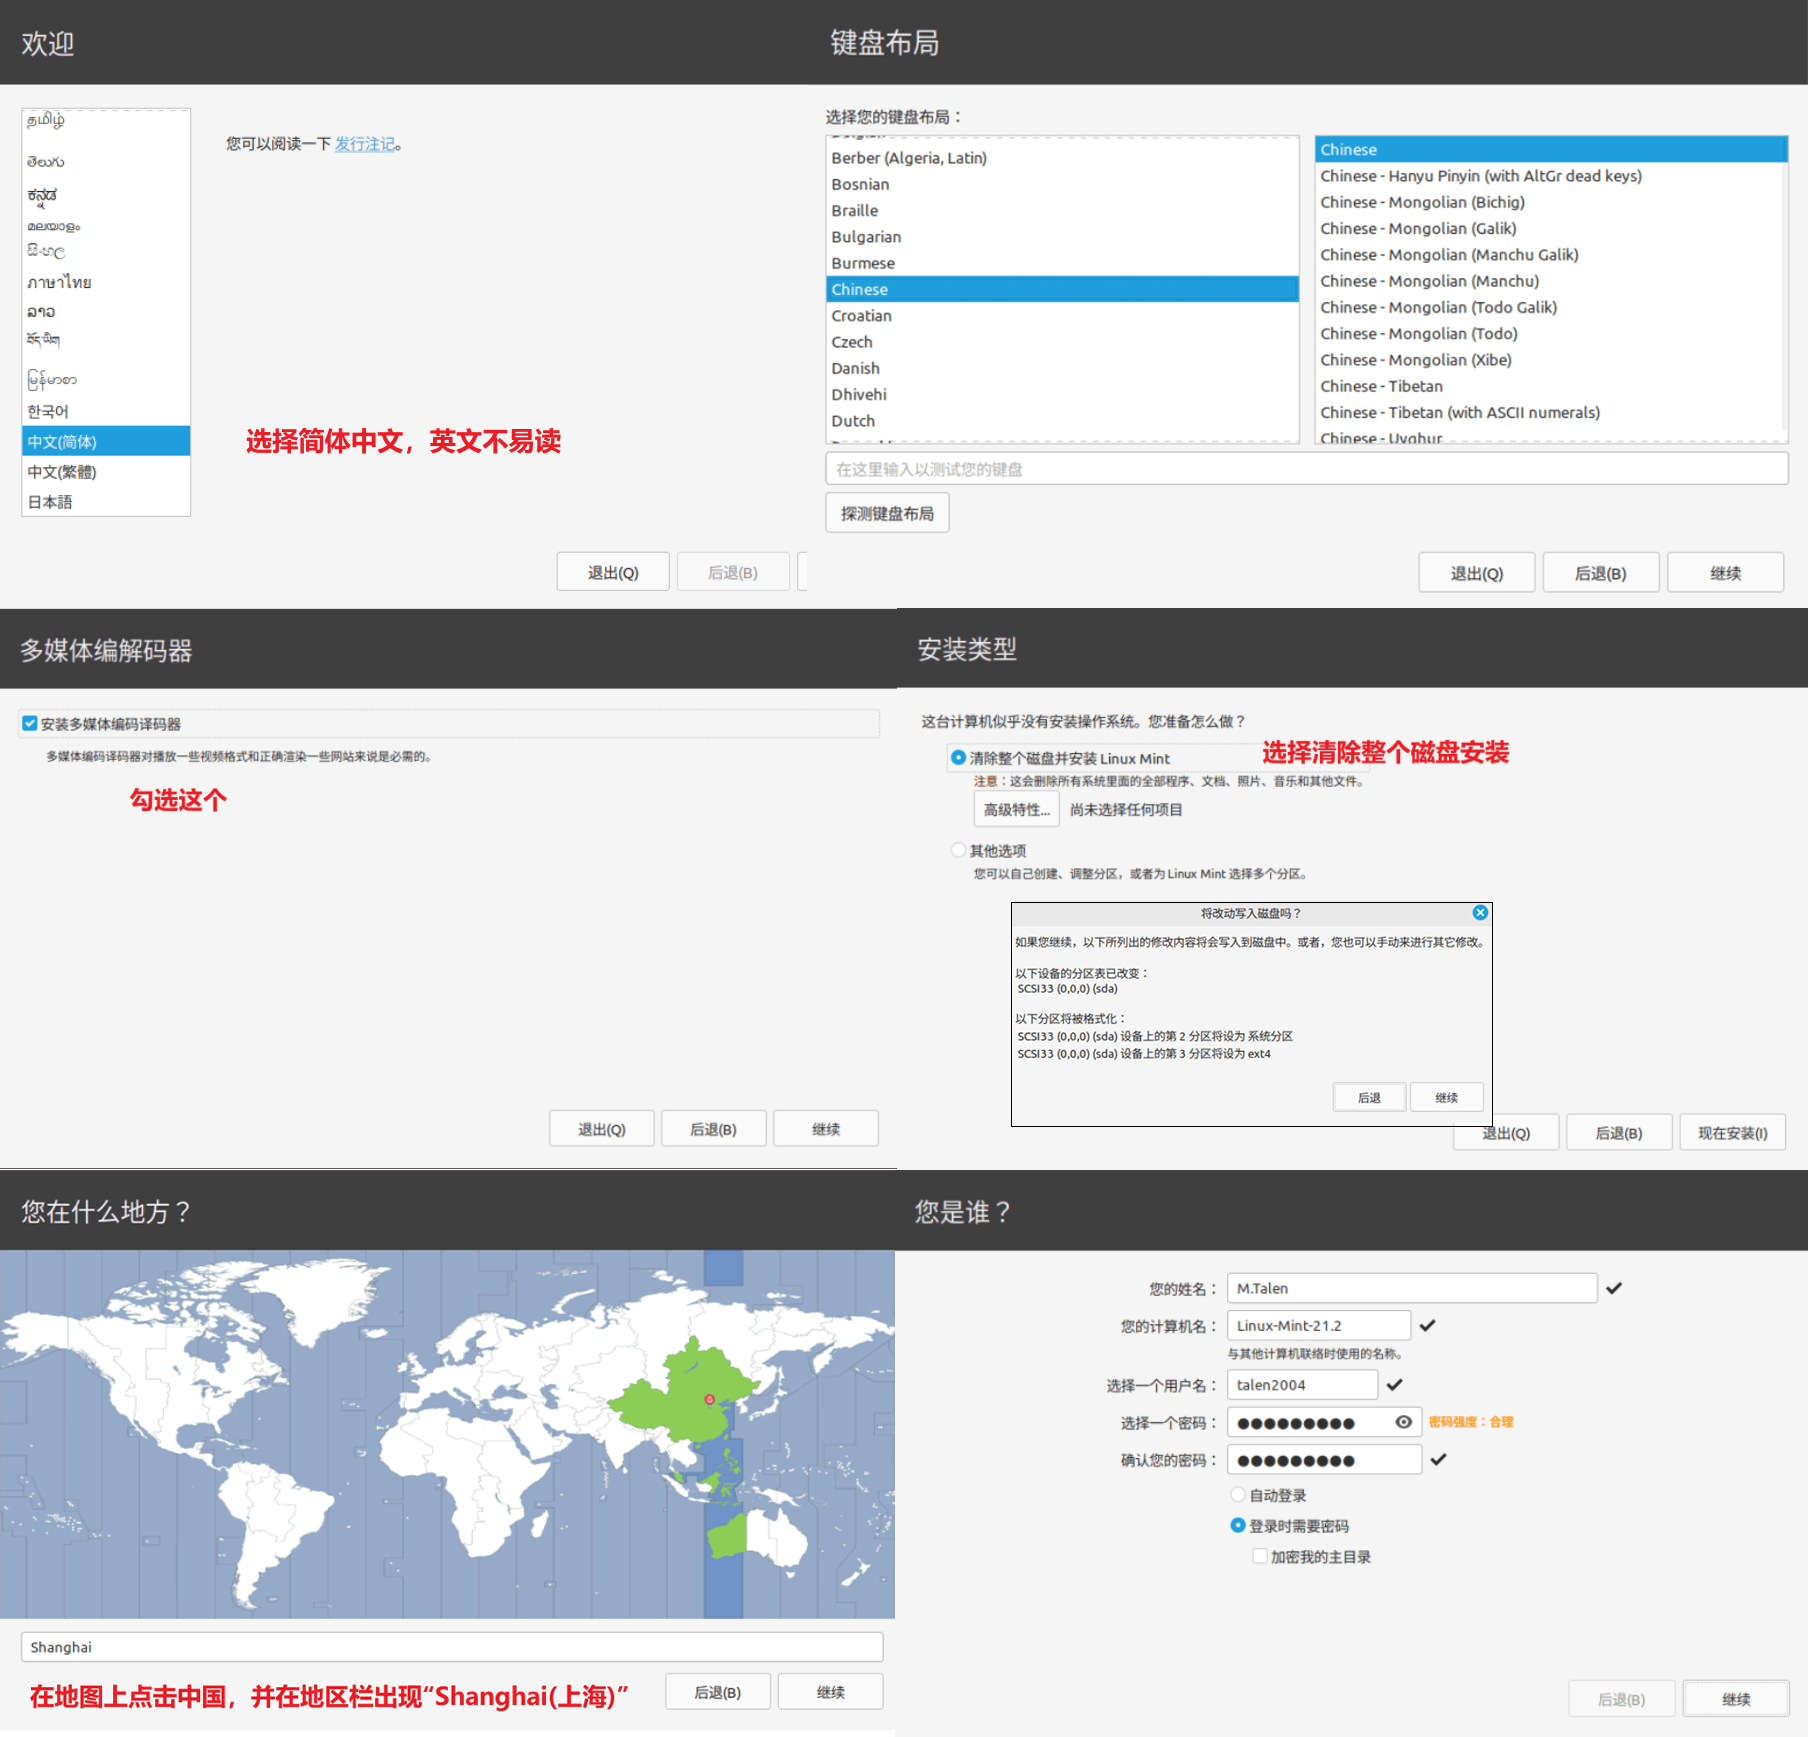Choose the 其他选项 radio button
This screenshot has width=1808, height=1737.
coord(958,850)
